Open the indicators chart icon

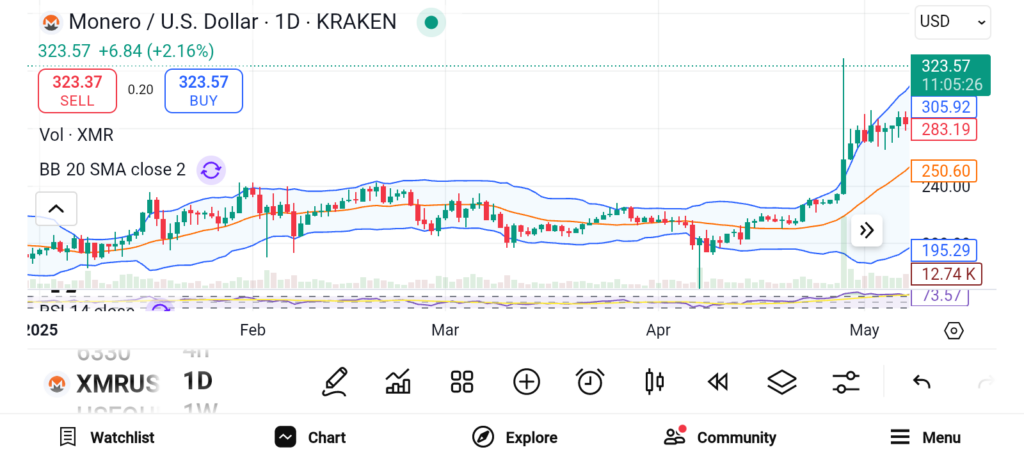(x=398, y=381)
